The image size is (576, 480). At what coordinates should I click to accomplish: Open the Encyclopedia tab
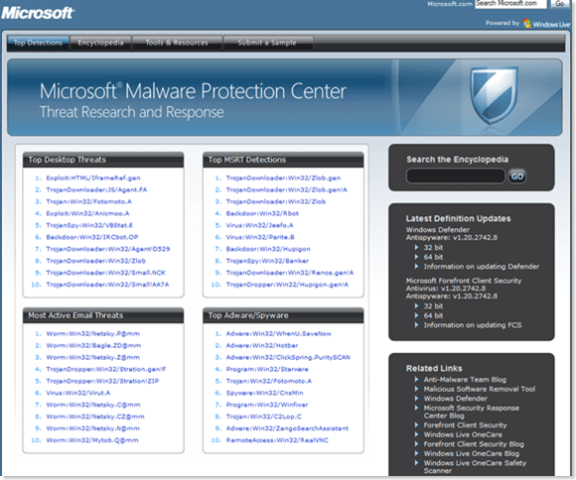[x=100, y=43]
